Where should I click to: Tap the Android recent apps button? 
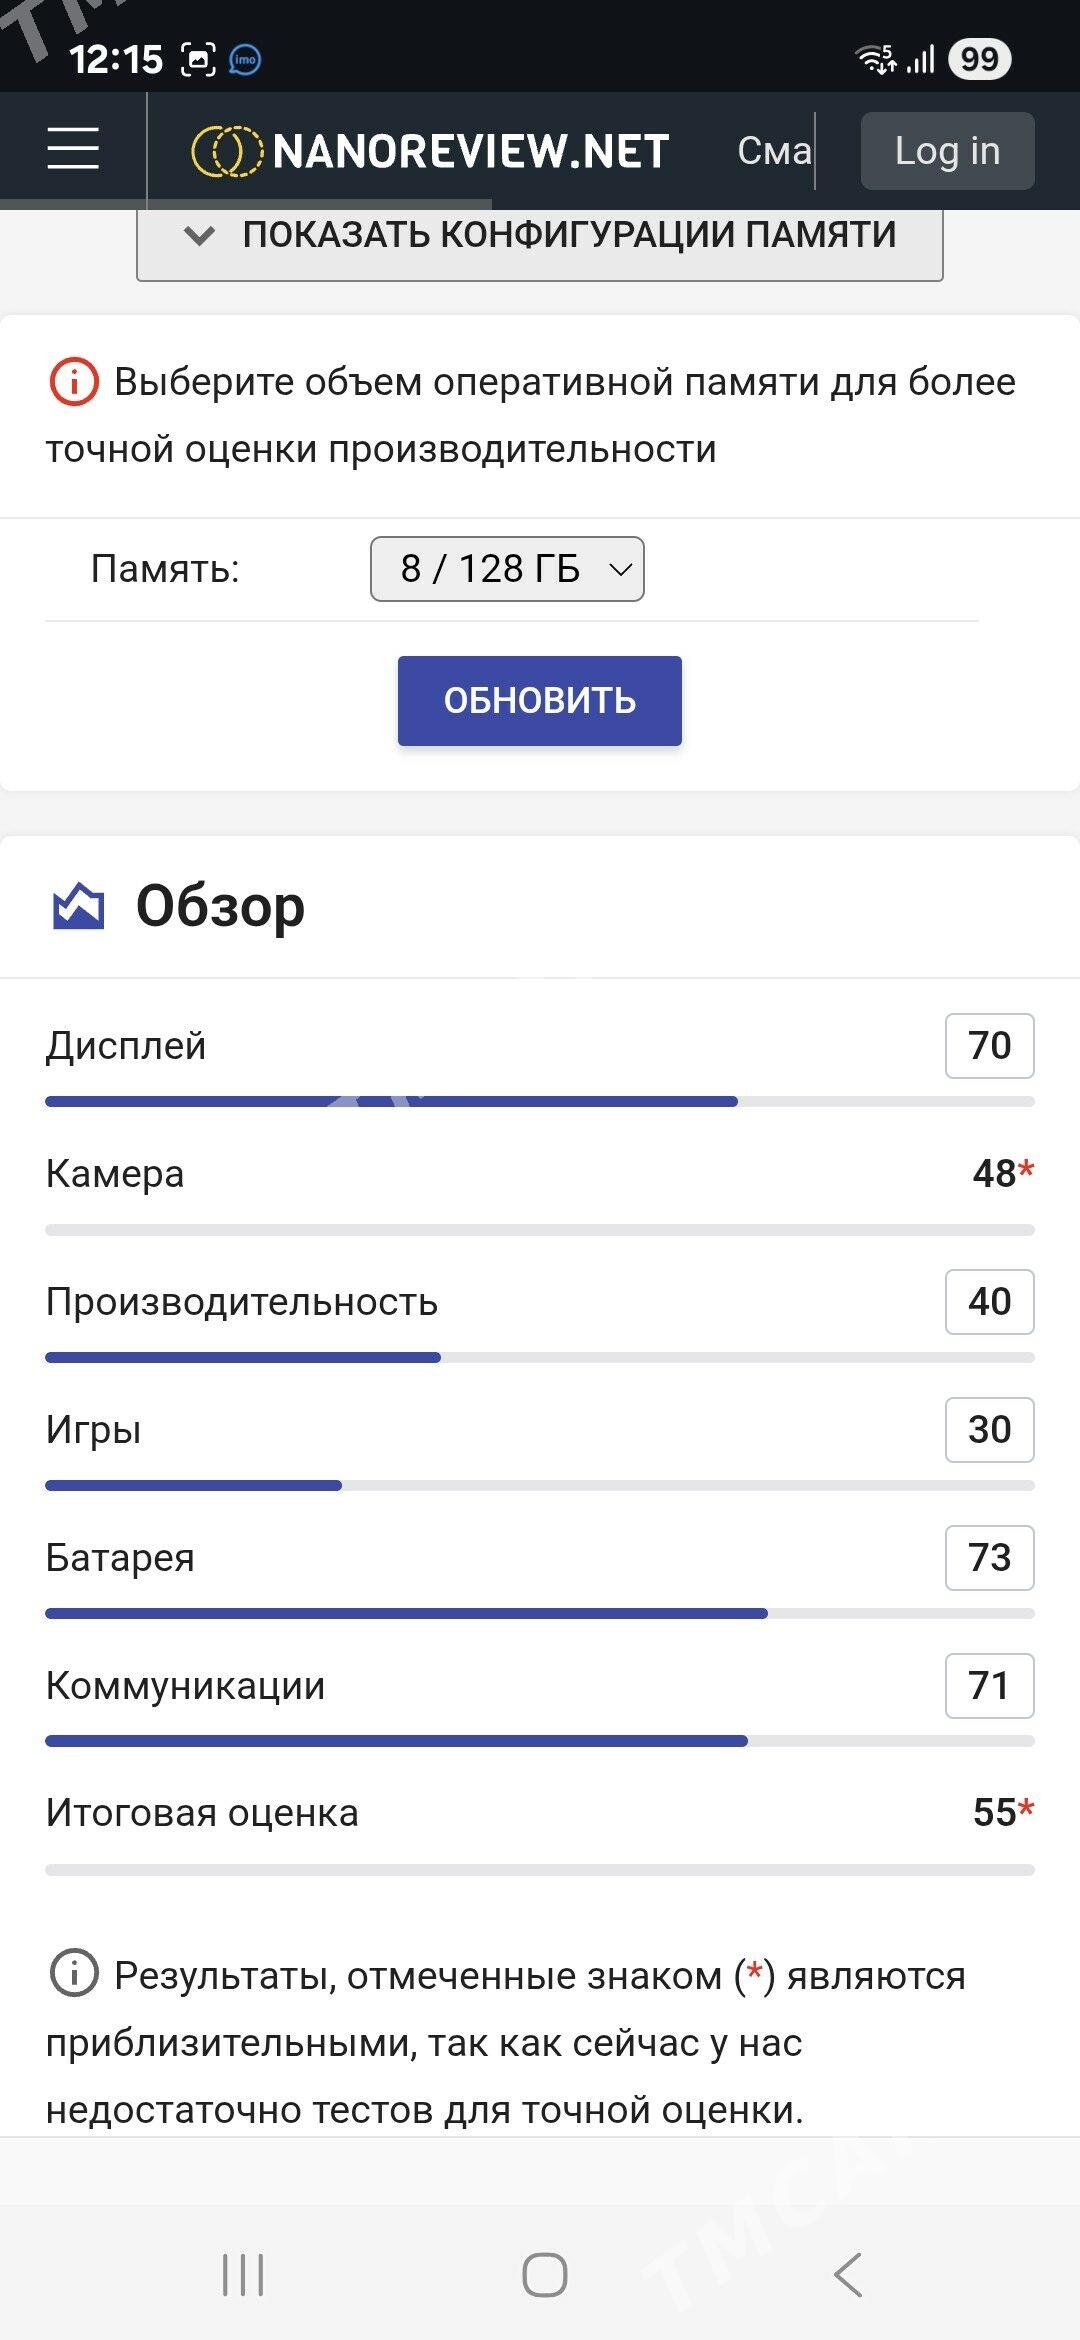point(242,2275)
